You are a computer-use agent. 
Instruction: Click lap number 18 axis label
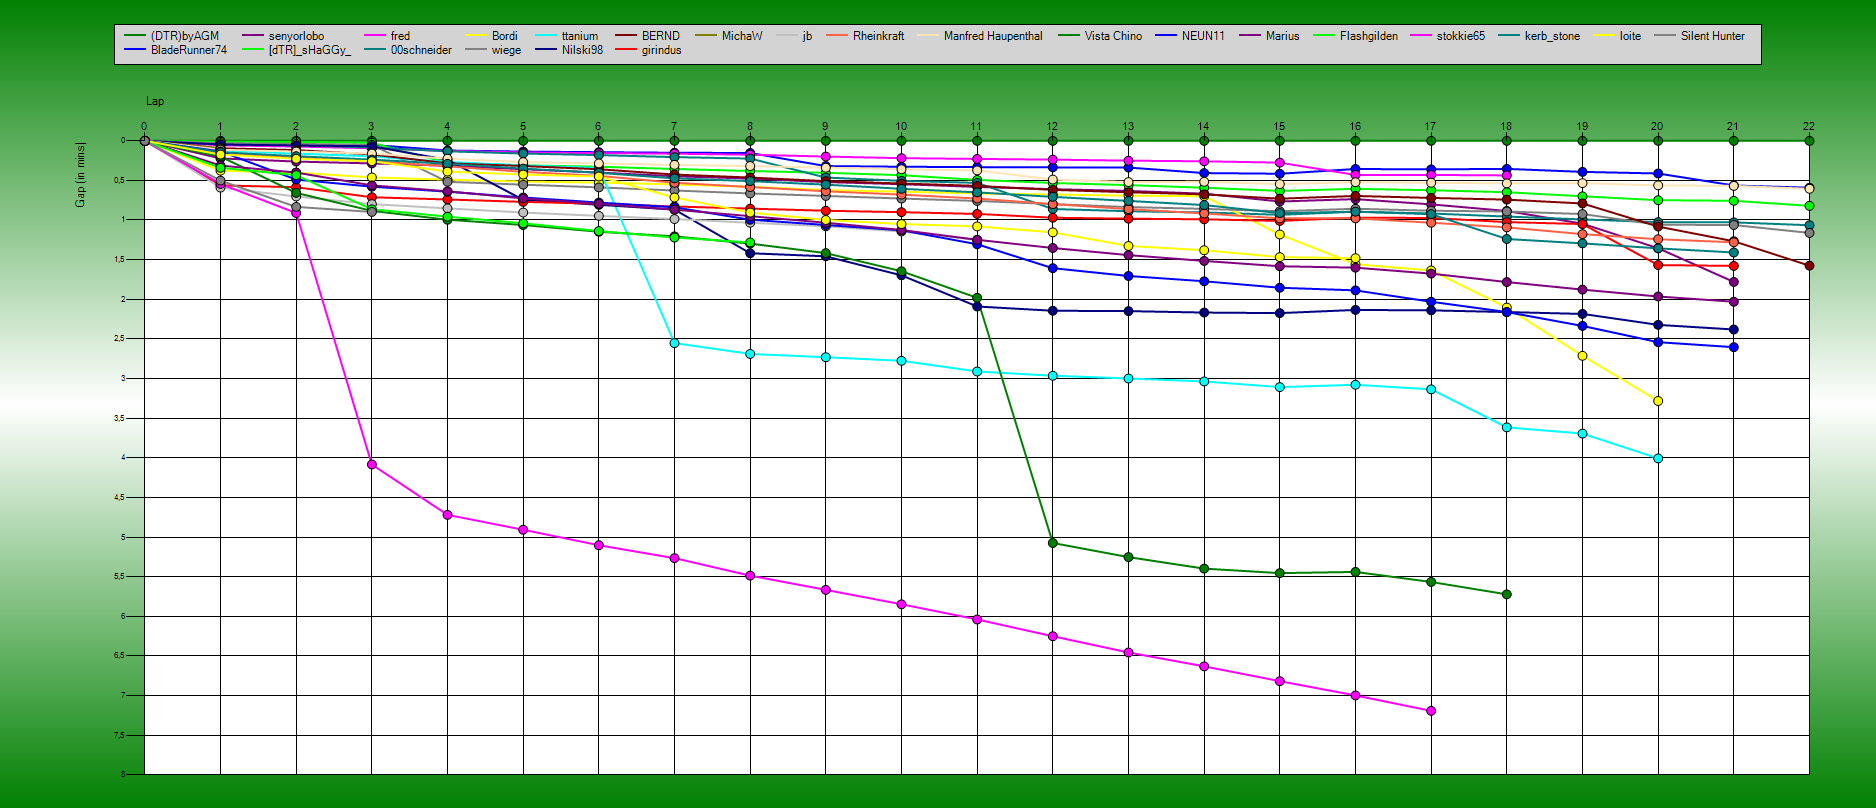pyautogui.click(x=1506, y=127)
